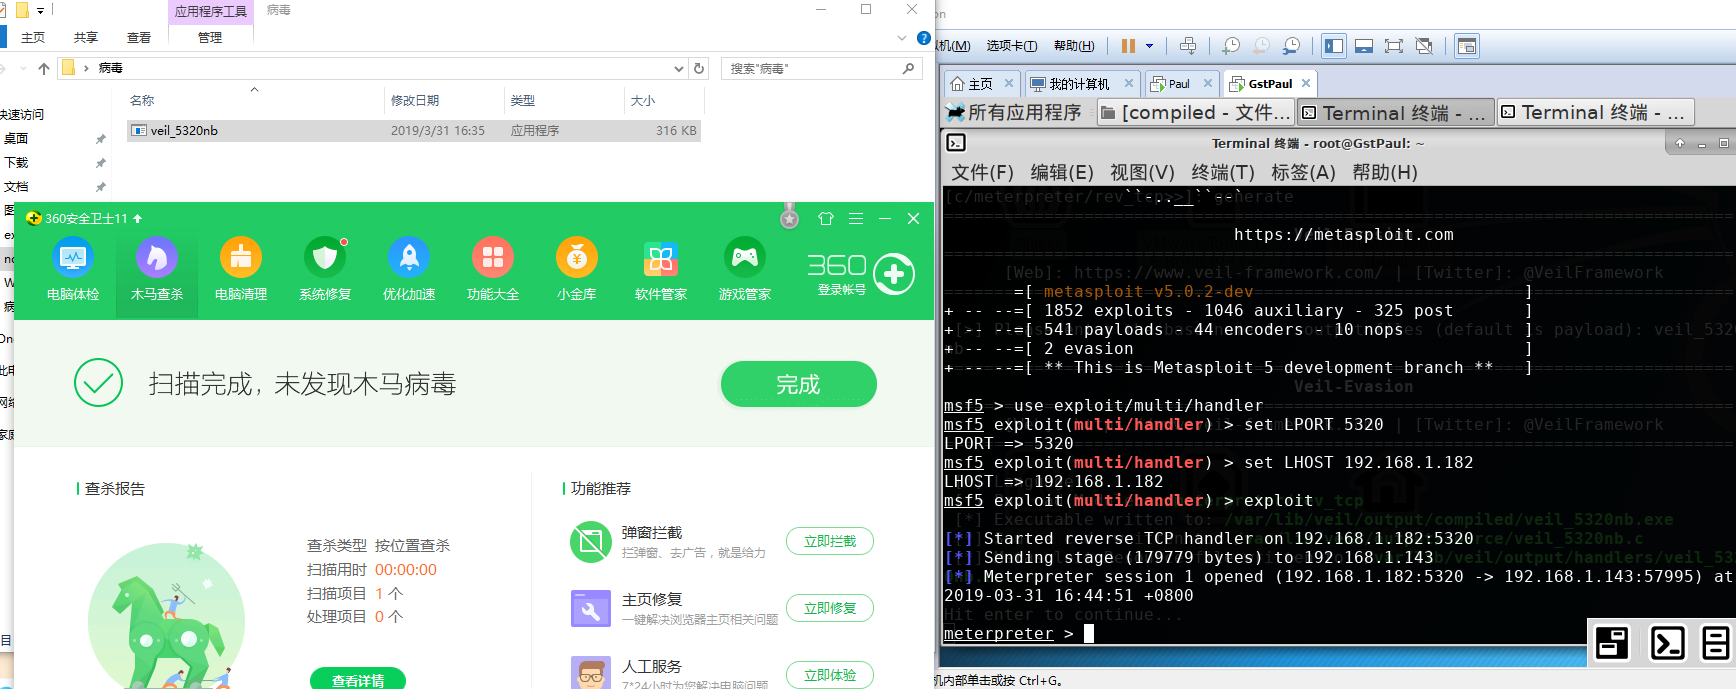1736x689 pixels.
Task: Open 软件管家 software manager icon
Action: click(661, 270)
